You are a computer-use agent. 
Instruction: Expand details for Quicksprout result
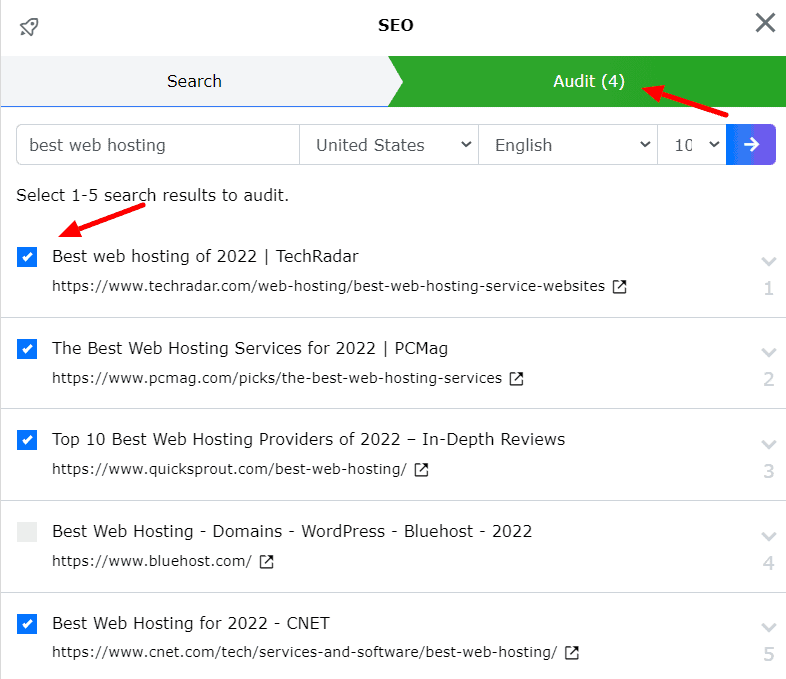click(768, 444)
